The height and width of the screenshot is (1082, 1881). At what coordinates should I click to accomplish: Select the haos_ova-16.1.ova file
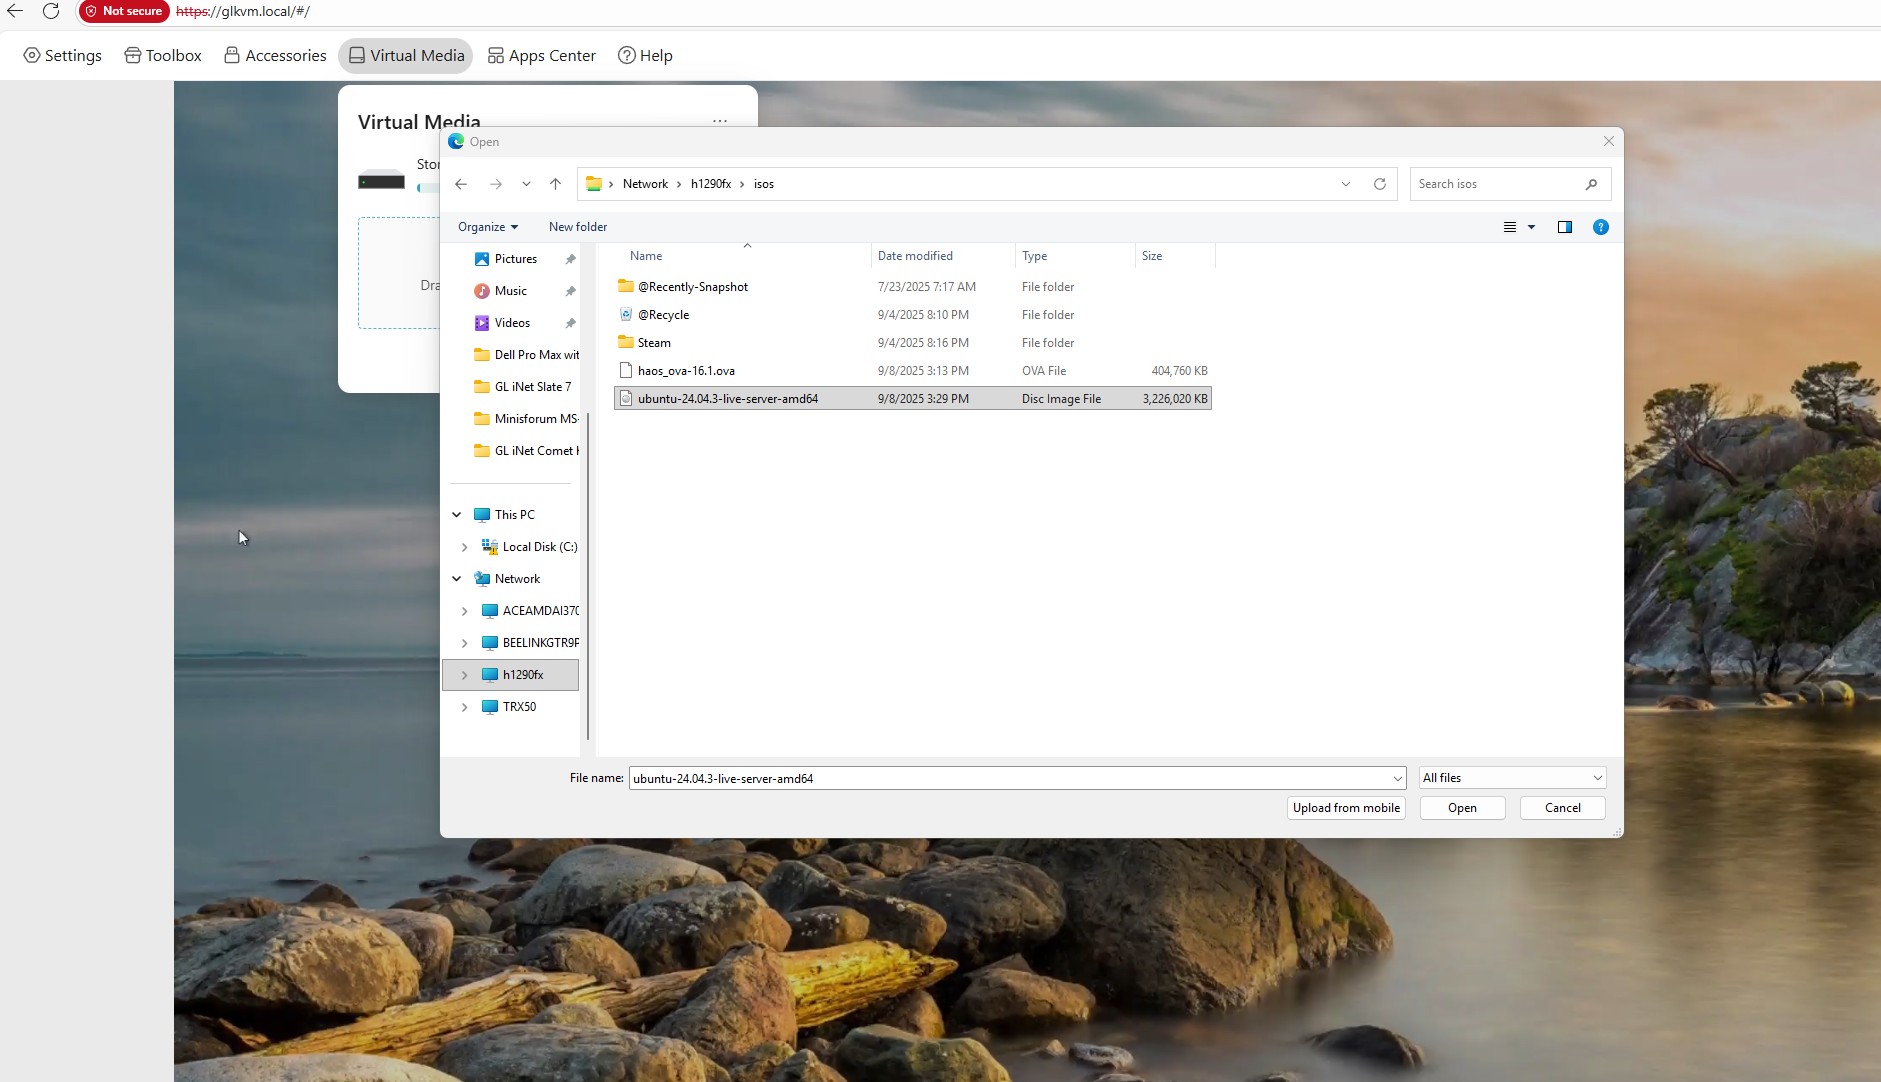coord(686,371)
